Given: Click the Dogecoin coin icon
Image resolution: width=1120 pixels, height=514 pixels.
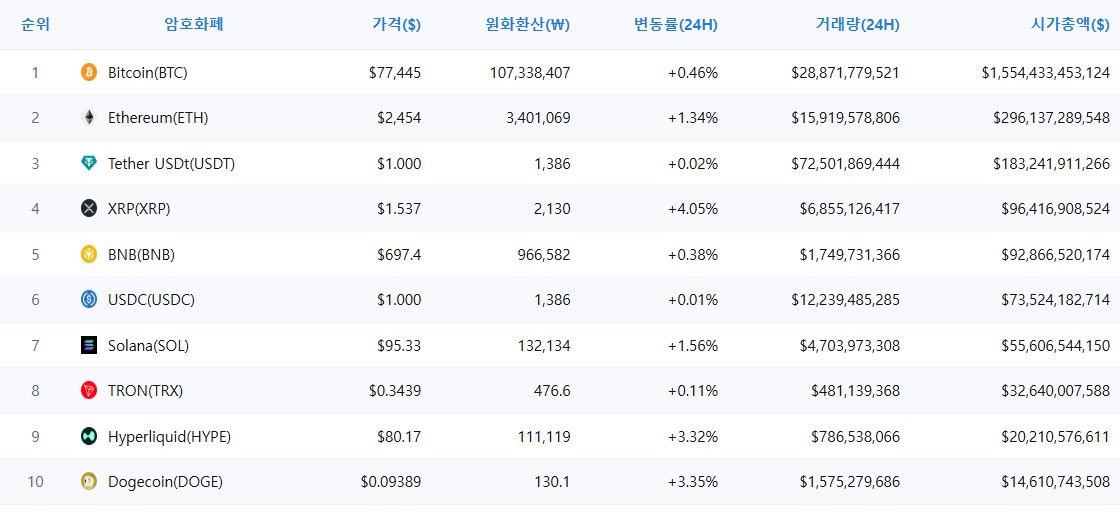Looking at the screenshot, I should click(89, 482).
